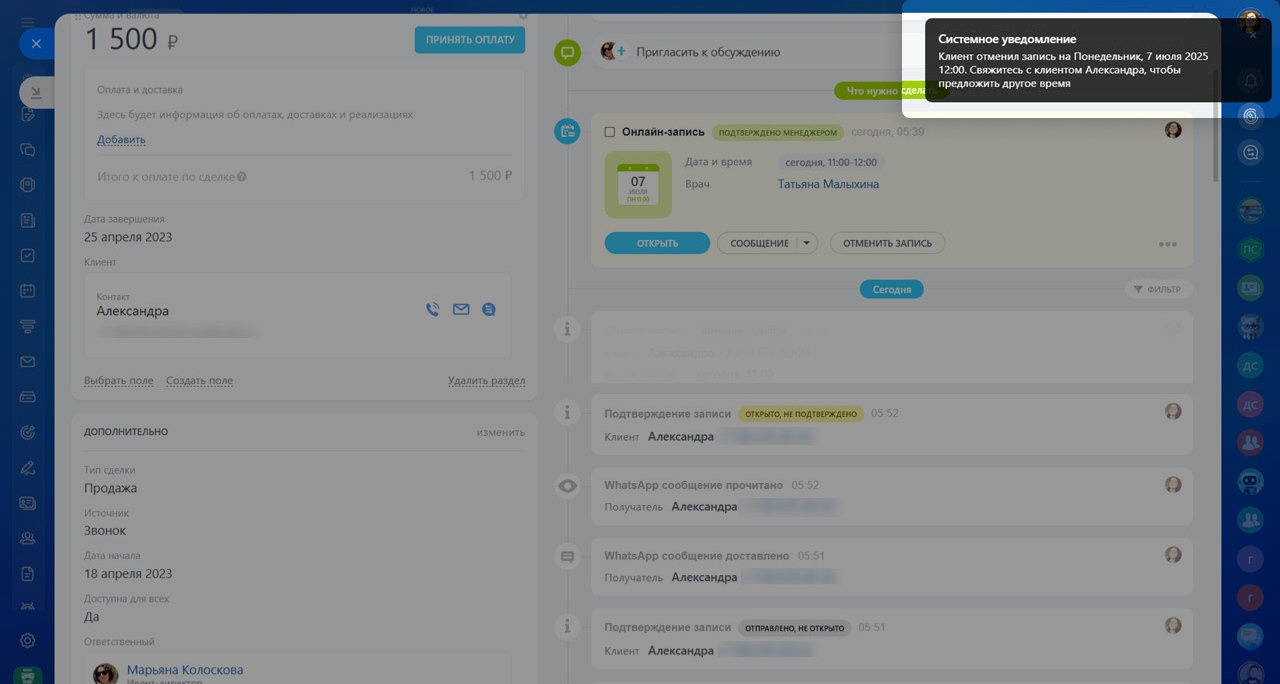Click the ОТКРЫТО, НЕ ПОДТВЕРЖДЕНО status badge

801,413
